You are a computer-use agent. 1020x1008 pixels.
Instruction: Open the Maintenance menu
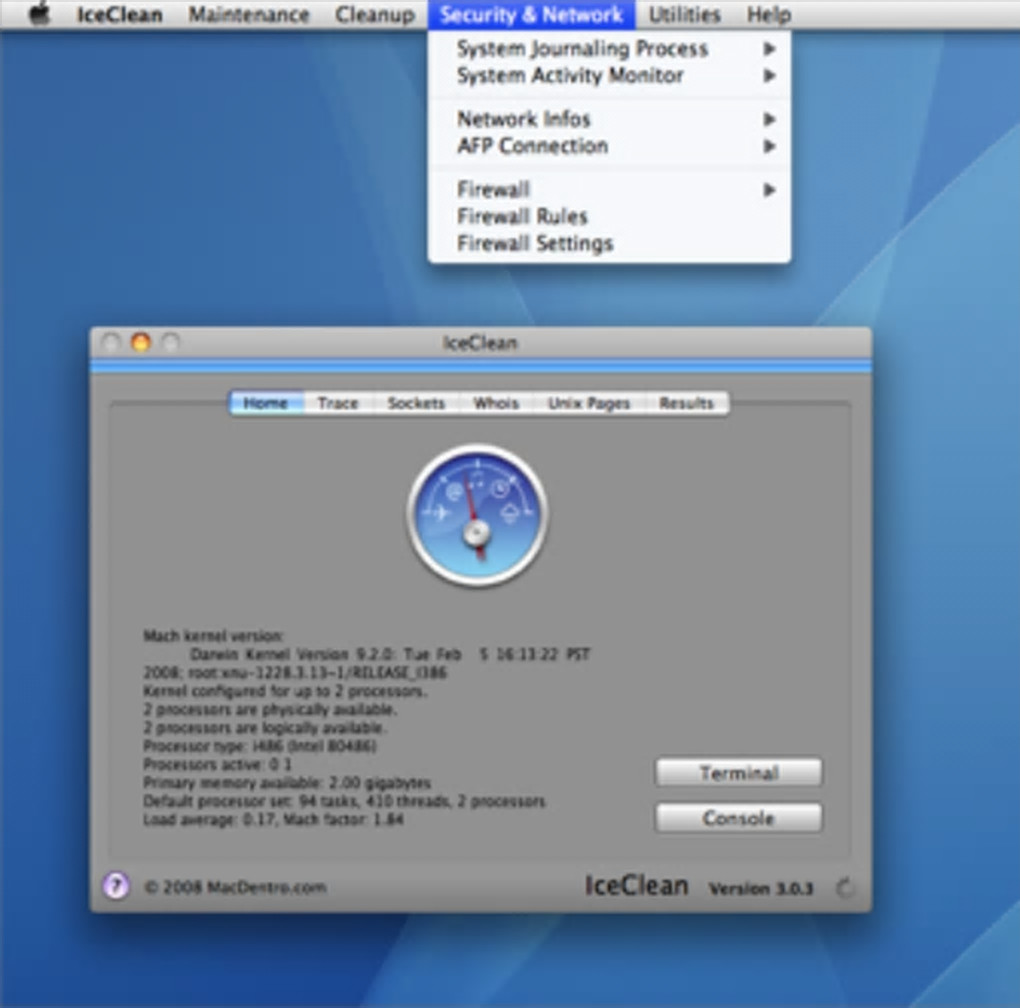(x=248, y=14)
